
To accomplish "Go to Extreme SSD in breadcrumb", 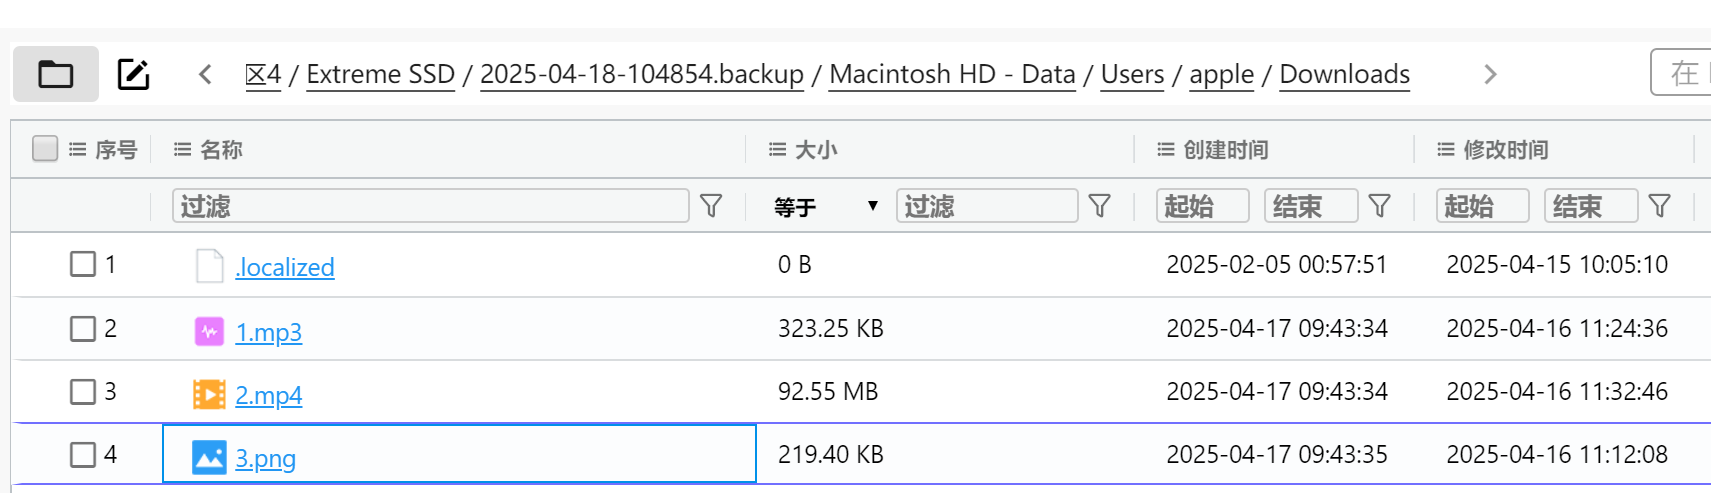I will click(380, 74).
